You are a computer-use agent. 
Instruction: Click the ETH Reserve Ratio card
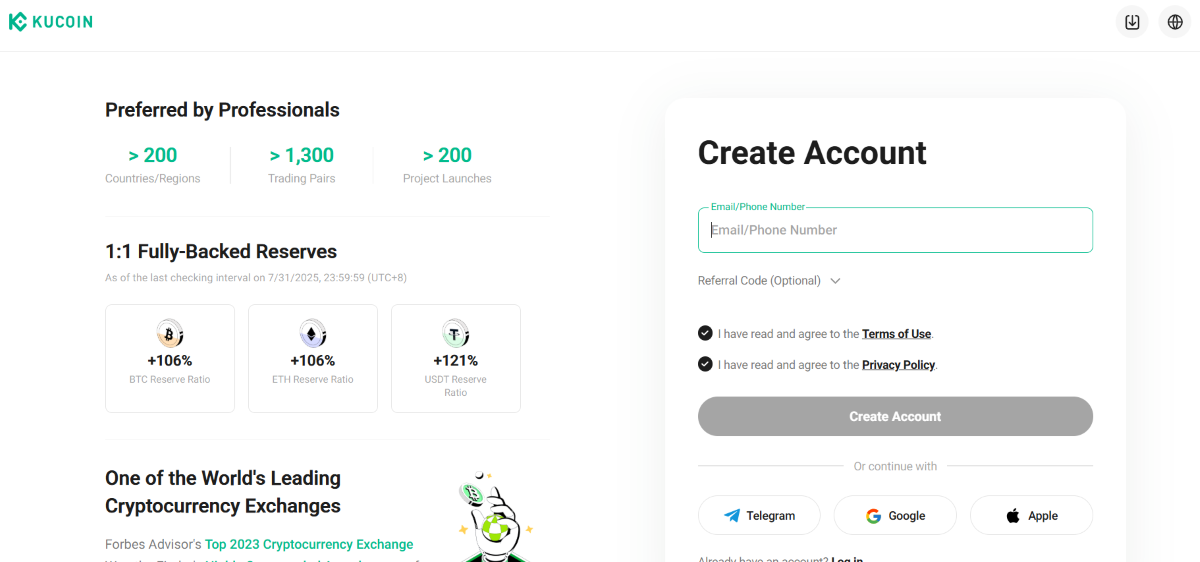coord(313,358)
